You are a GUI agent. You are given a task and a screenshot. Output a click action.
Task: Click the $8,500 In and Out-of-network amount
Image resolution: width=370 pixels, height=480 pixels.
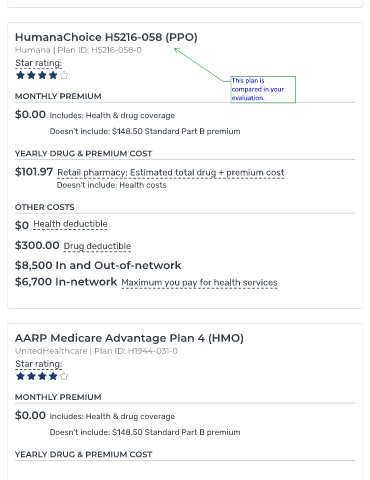(x=98, y=265)
